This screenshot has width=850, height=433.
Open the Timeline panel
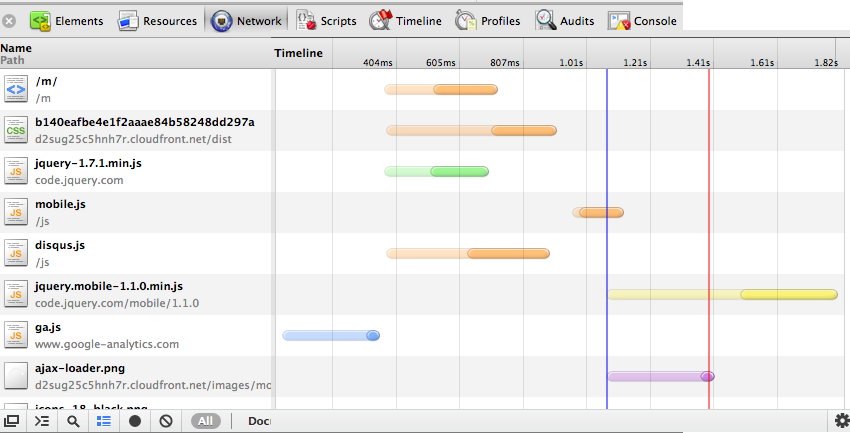pos(405,20)
